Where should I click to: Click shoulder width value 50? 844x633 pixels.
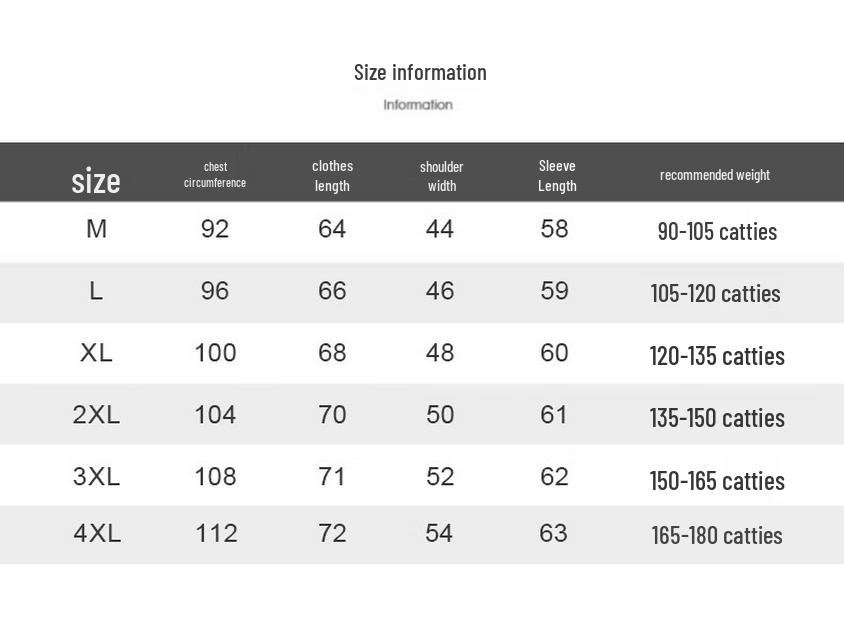[440, 415]
